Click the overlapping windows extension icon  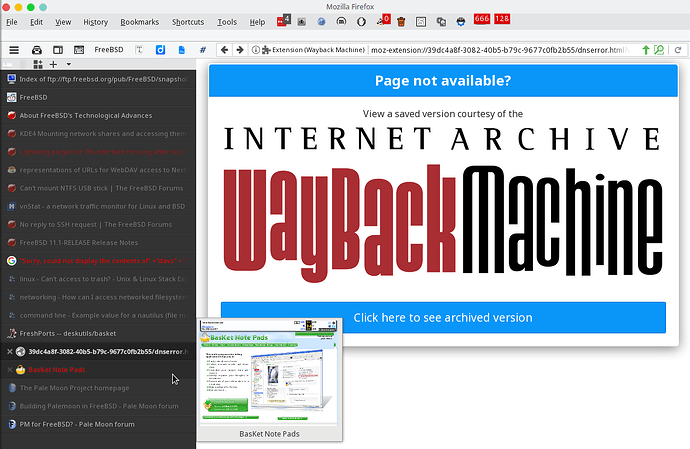point(441,22)
